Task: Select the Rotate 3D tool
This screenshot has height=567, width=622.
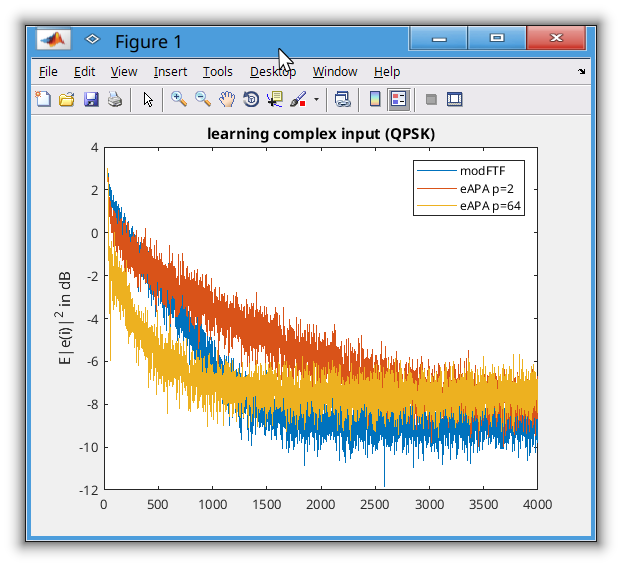Action: pyautogui.click(x=251, y=99)
